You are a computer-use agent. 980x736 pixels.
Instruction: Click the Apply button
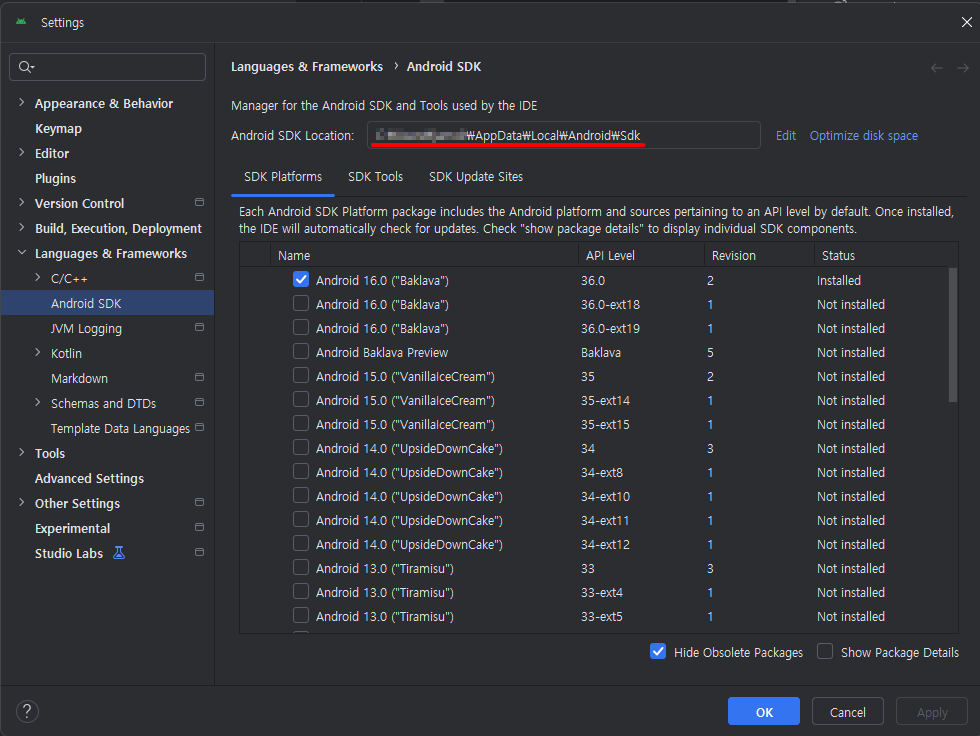tap(932, 711)
